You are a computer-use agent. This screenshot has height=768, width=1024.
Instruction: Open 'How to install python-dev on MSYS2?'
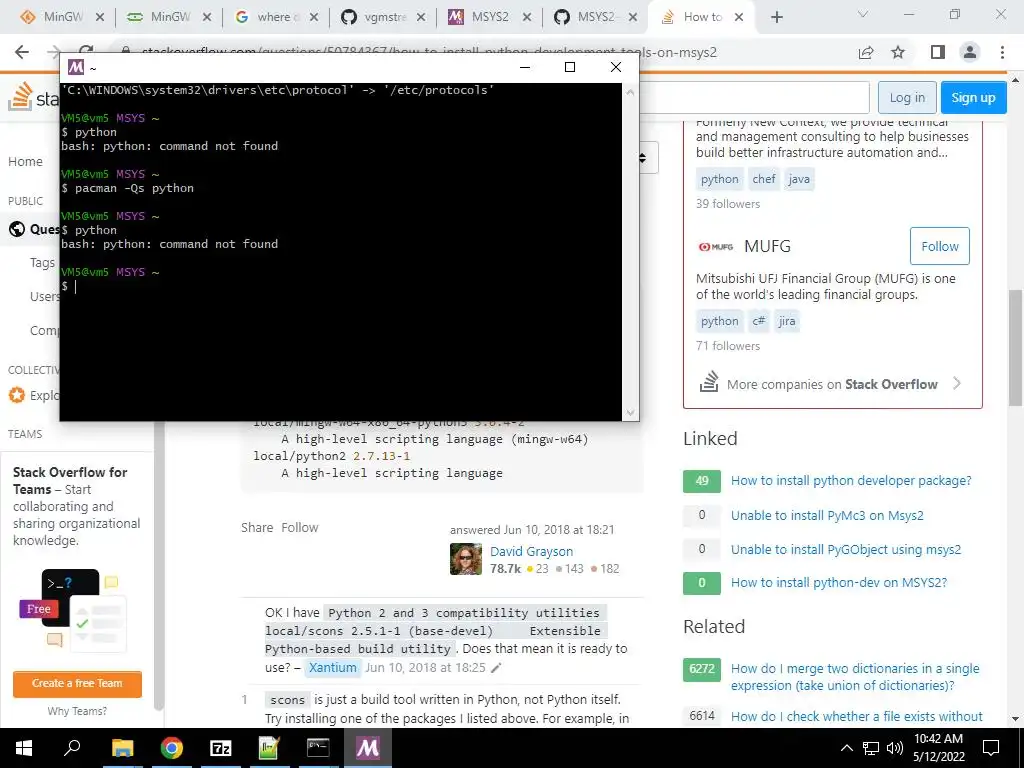point(839,583)
